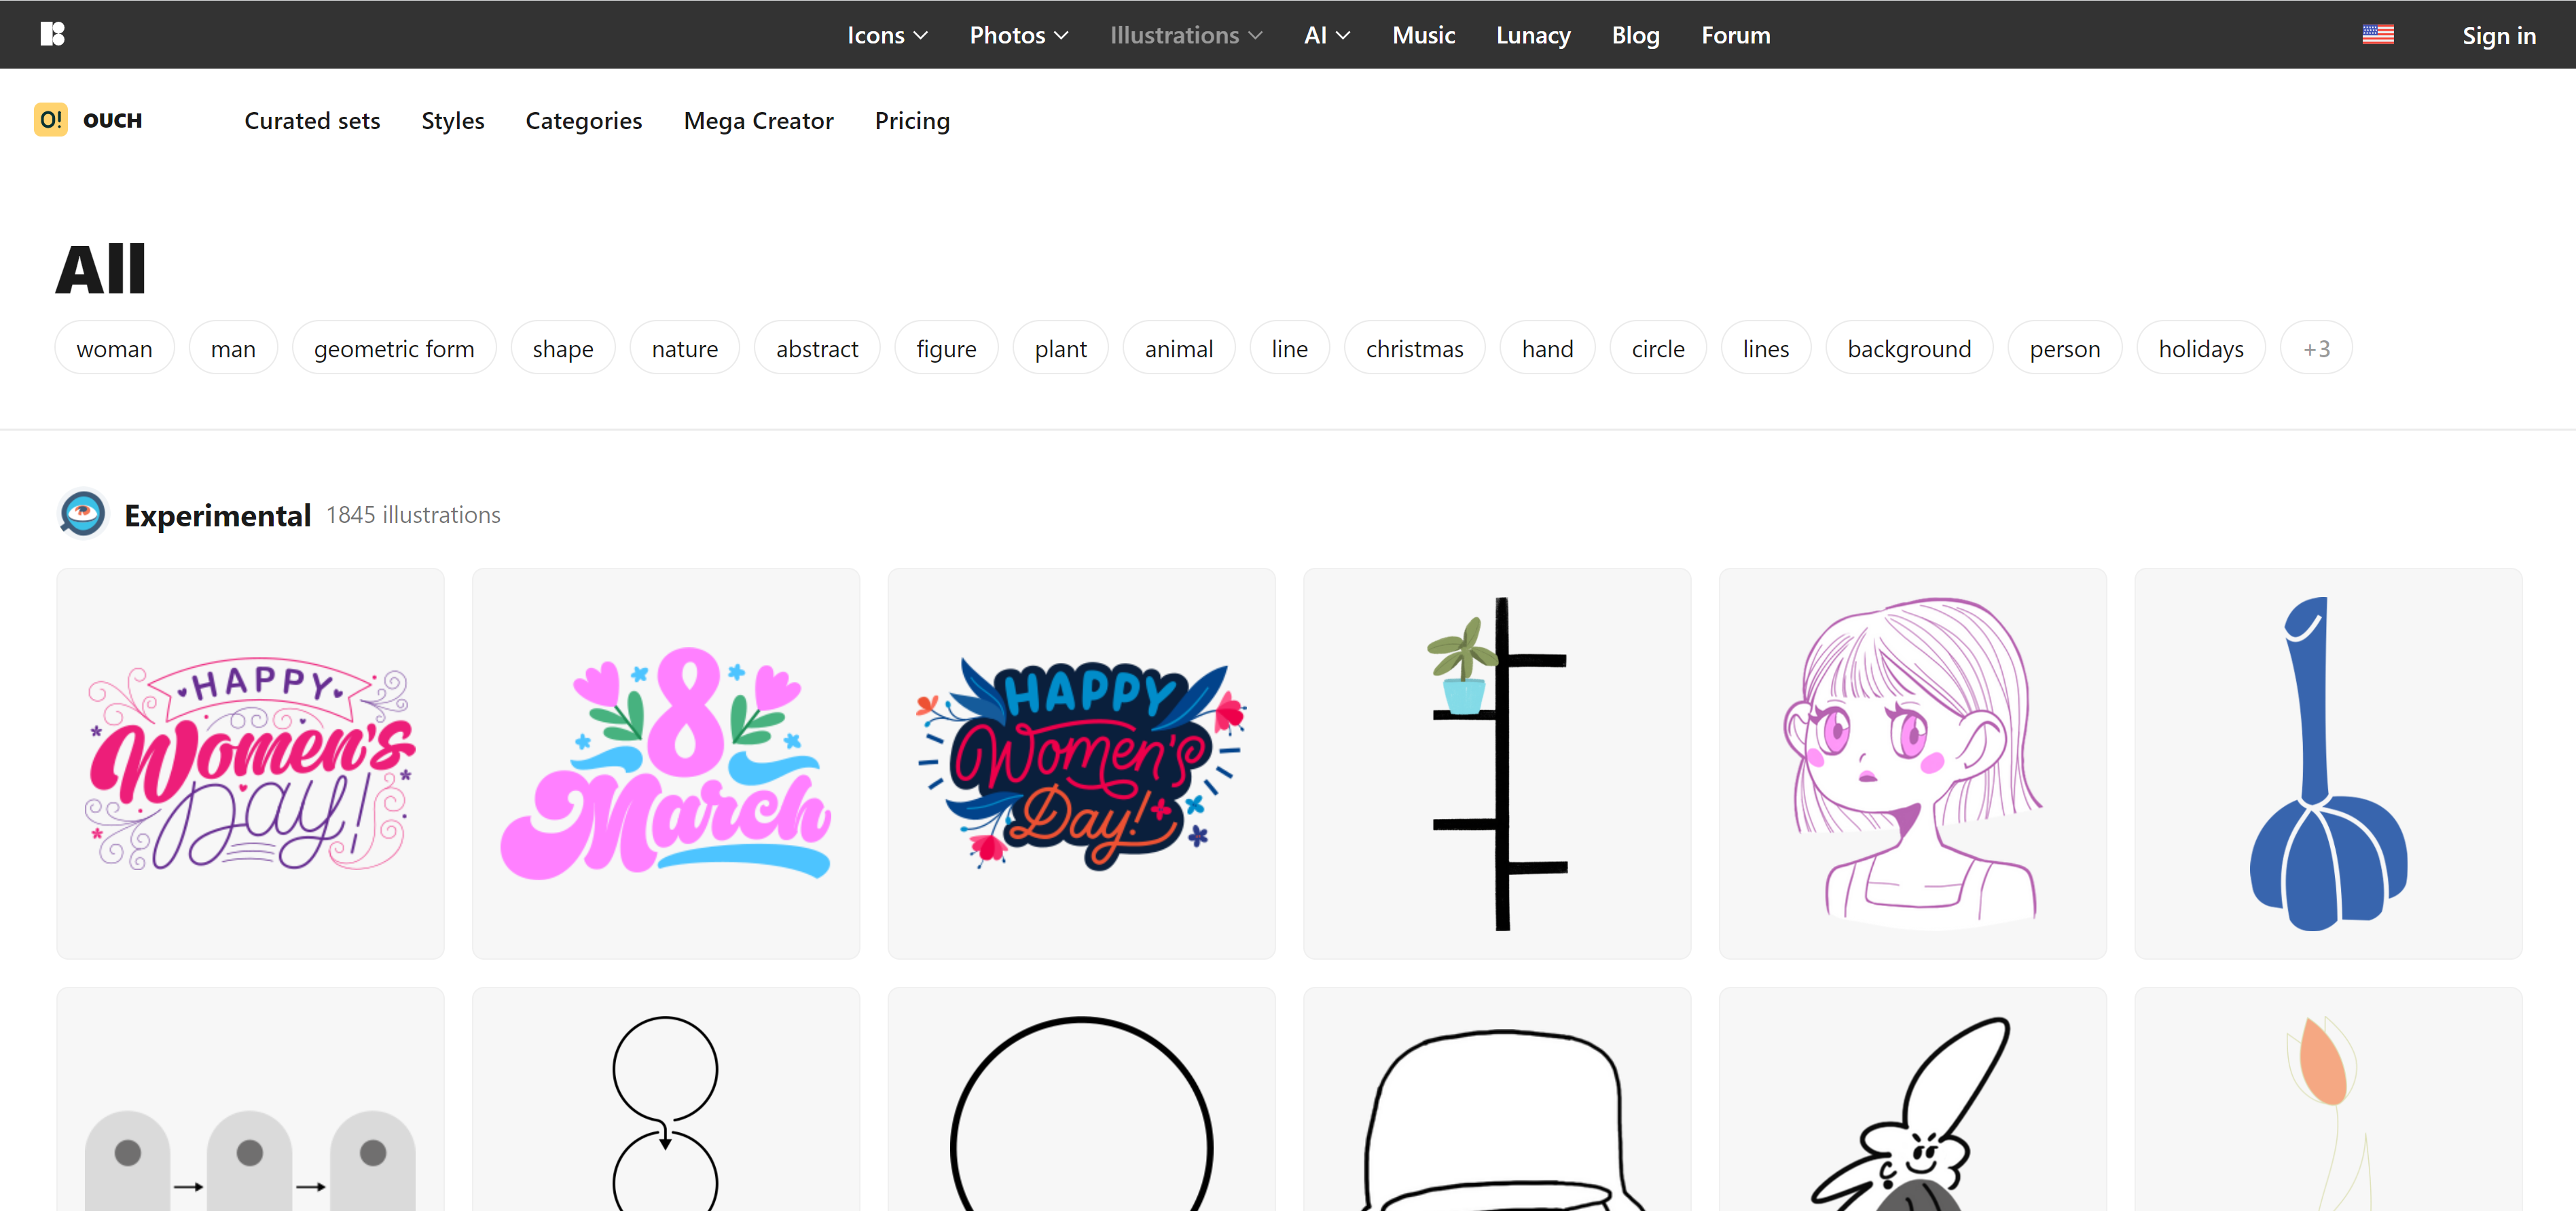Screen dimensions: 2576x1211
Task: Open the plant shelf illustration
Action: pos(1496,763)
